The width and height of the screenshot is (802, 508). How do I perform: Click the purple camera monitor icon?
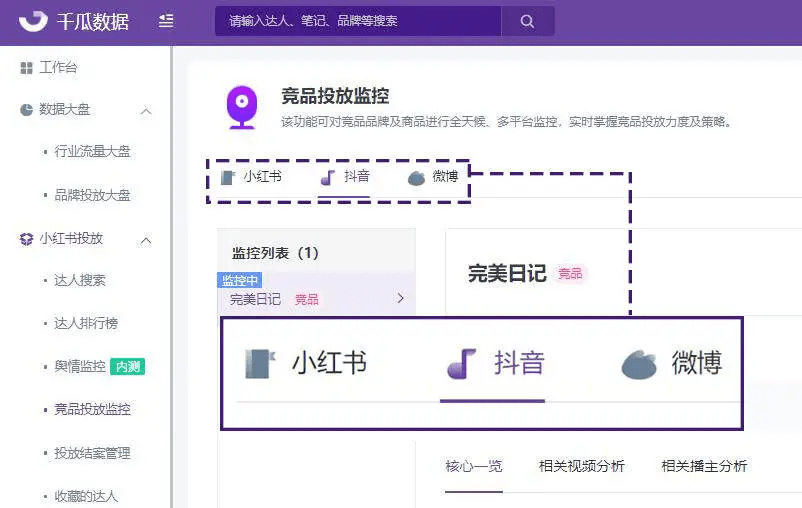(x=242, y=107)
